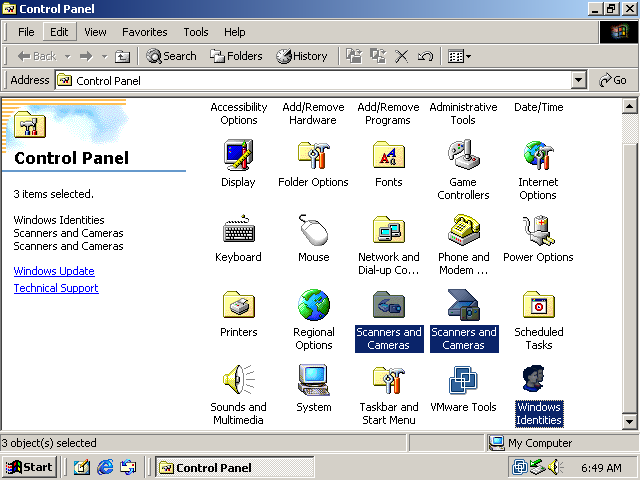Select the Keyboard icon
This screenshot has height=480, width=640.
tap(238, 231)
